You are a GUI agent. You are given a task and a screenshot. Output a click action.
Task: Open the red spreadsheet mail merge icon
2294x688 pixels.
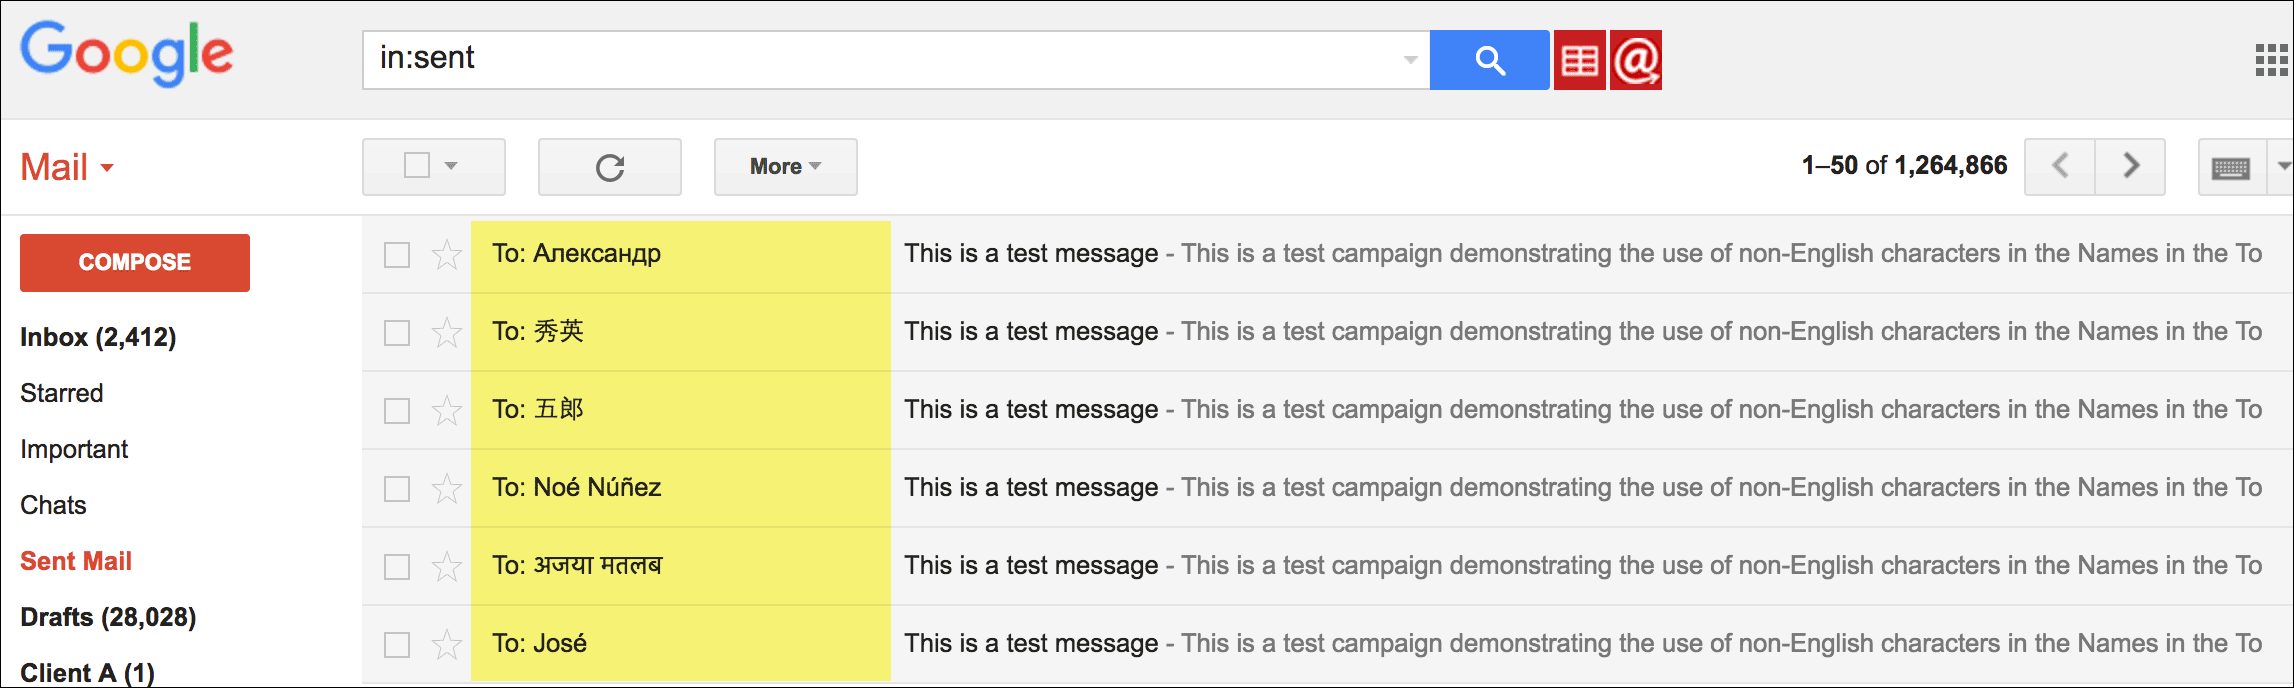[x=1579, y=60]
